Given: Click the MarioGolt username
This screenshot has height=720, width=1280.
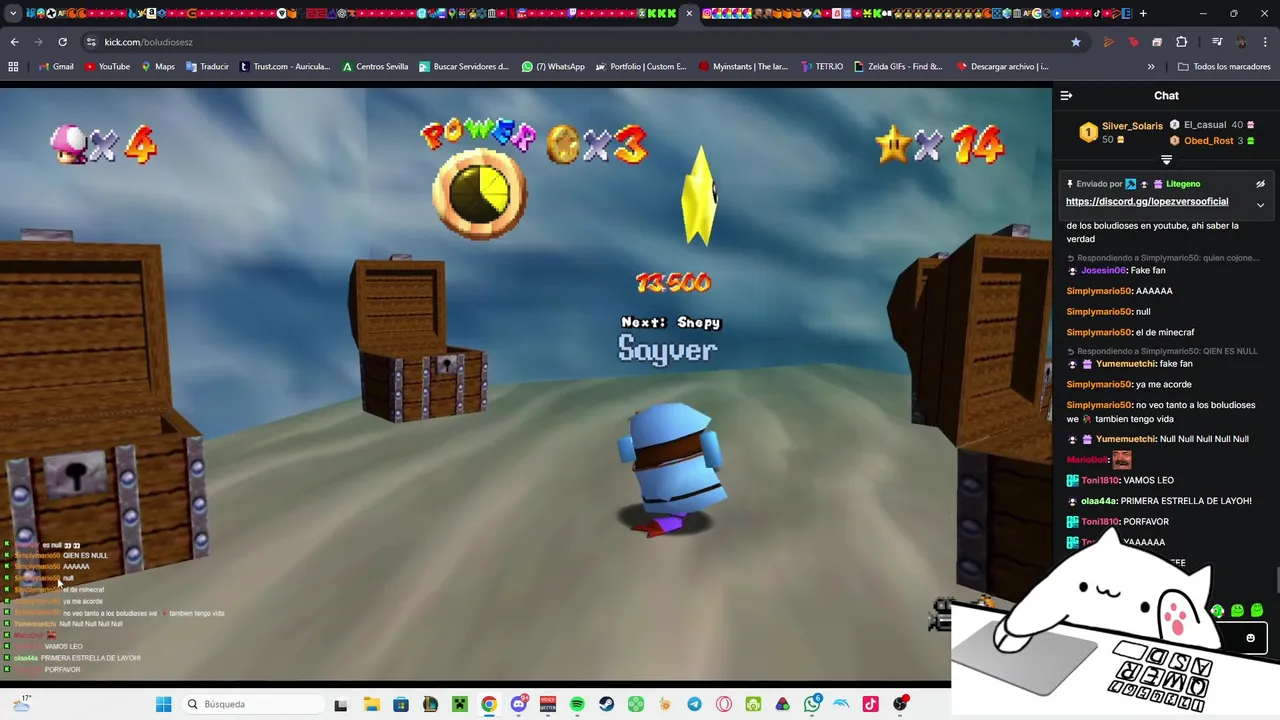Looking at the screenshot, I should coord(1087,460).
